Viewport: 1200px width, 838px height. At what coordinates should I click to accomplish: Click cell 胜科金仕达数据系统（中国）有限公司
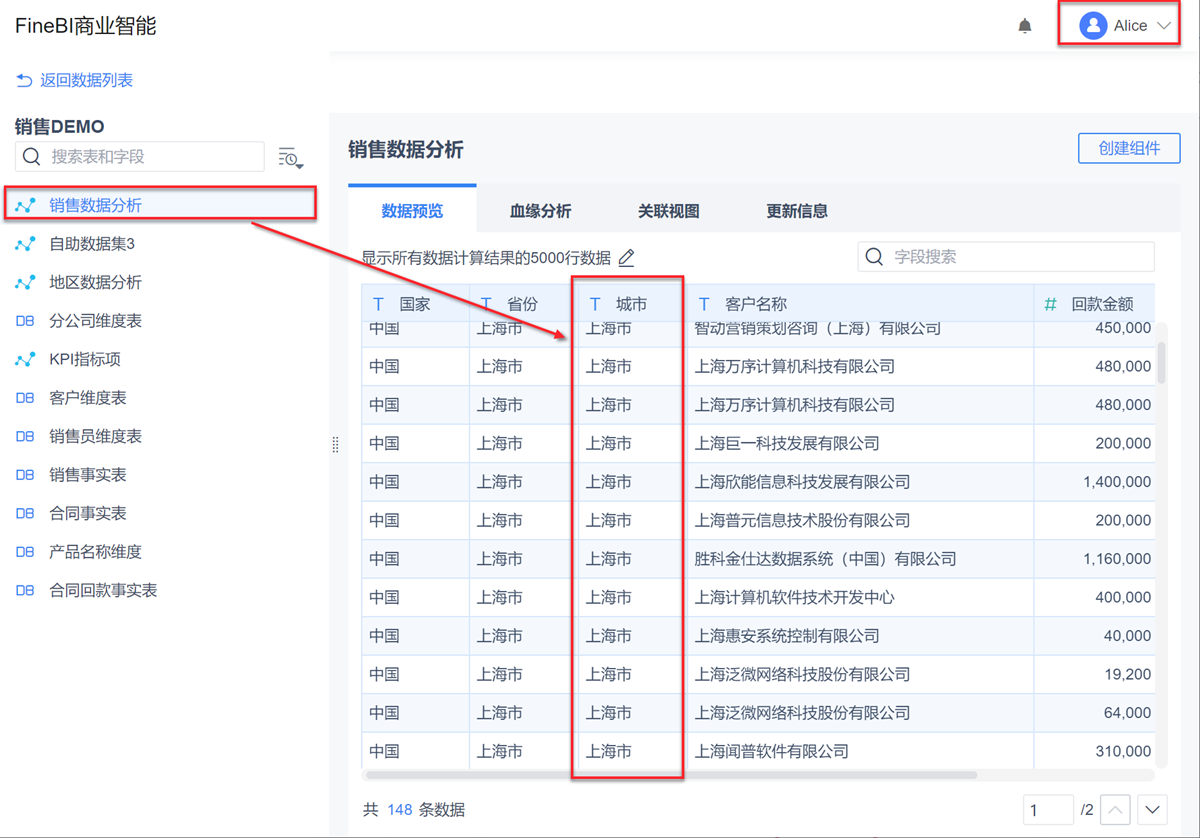click(x=860, y=559)
